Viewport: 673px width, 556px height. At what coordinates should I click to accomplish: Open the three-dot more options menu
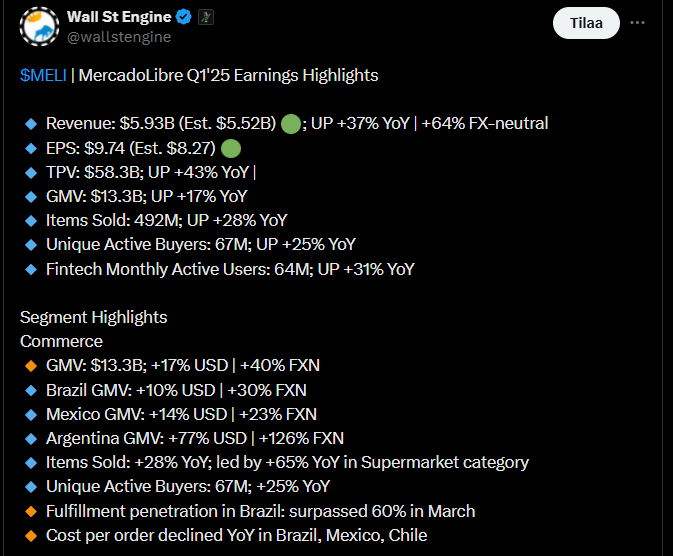coord(637,23)
